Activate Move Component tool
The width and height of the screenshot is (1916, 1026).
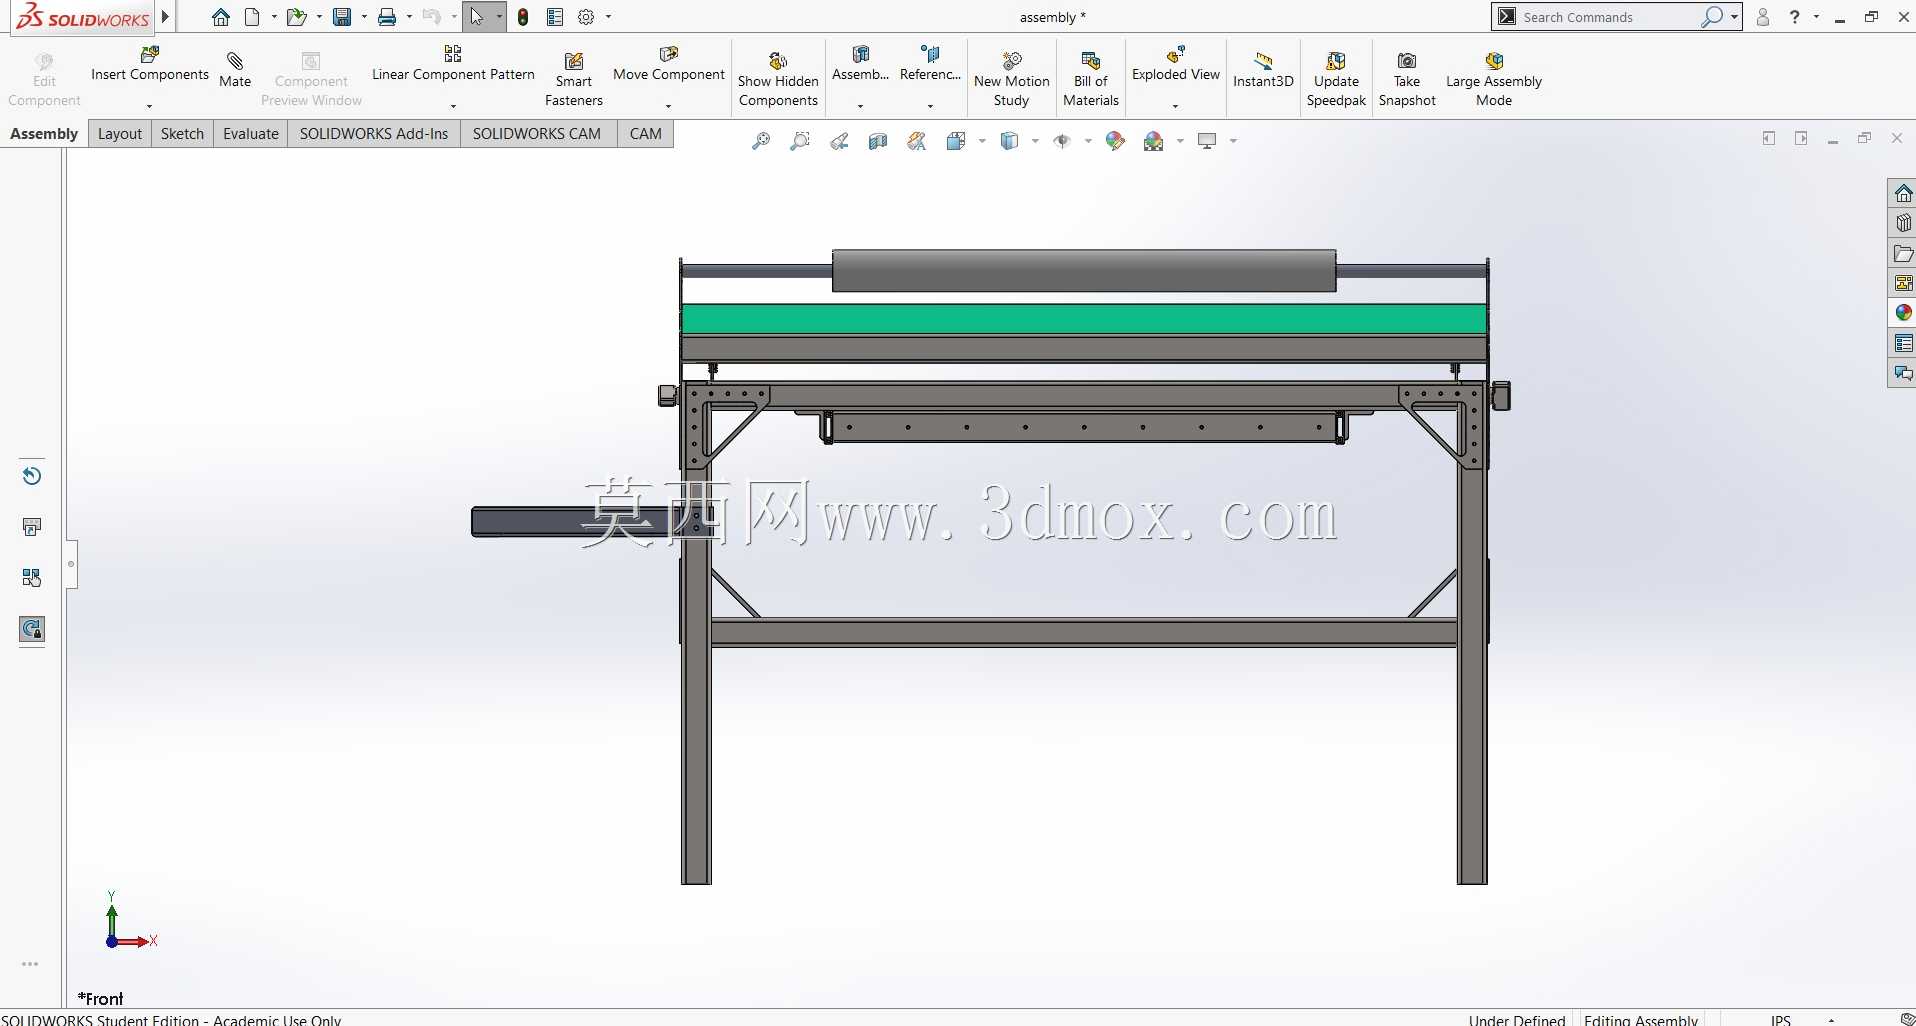668,64
